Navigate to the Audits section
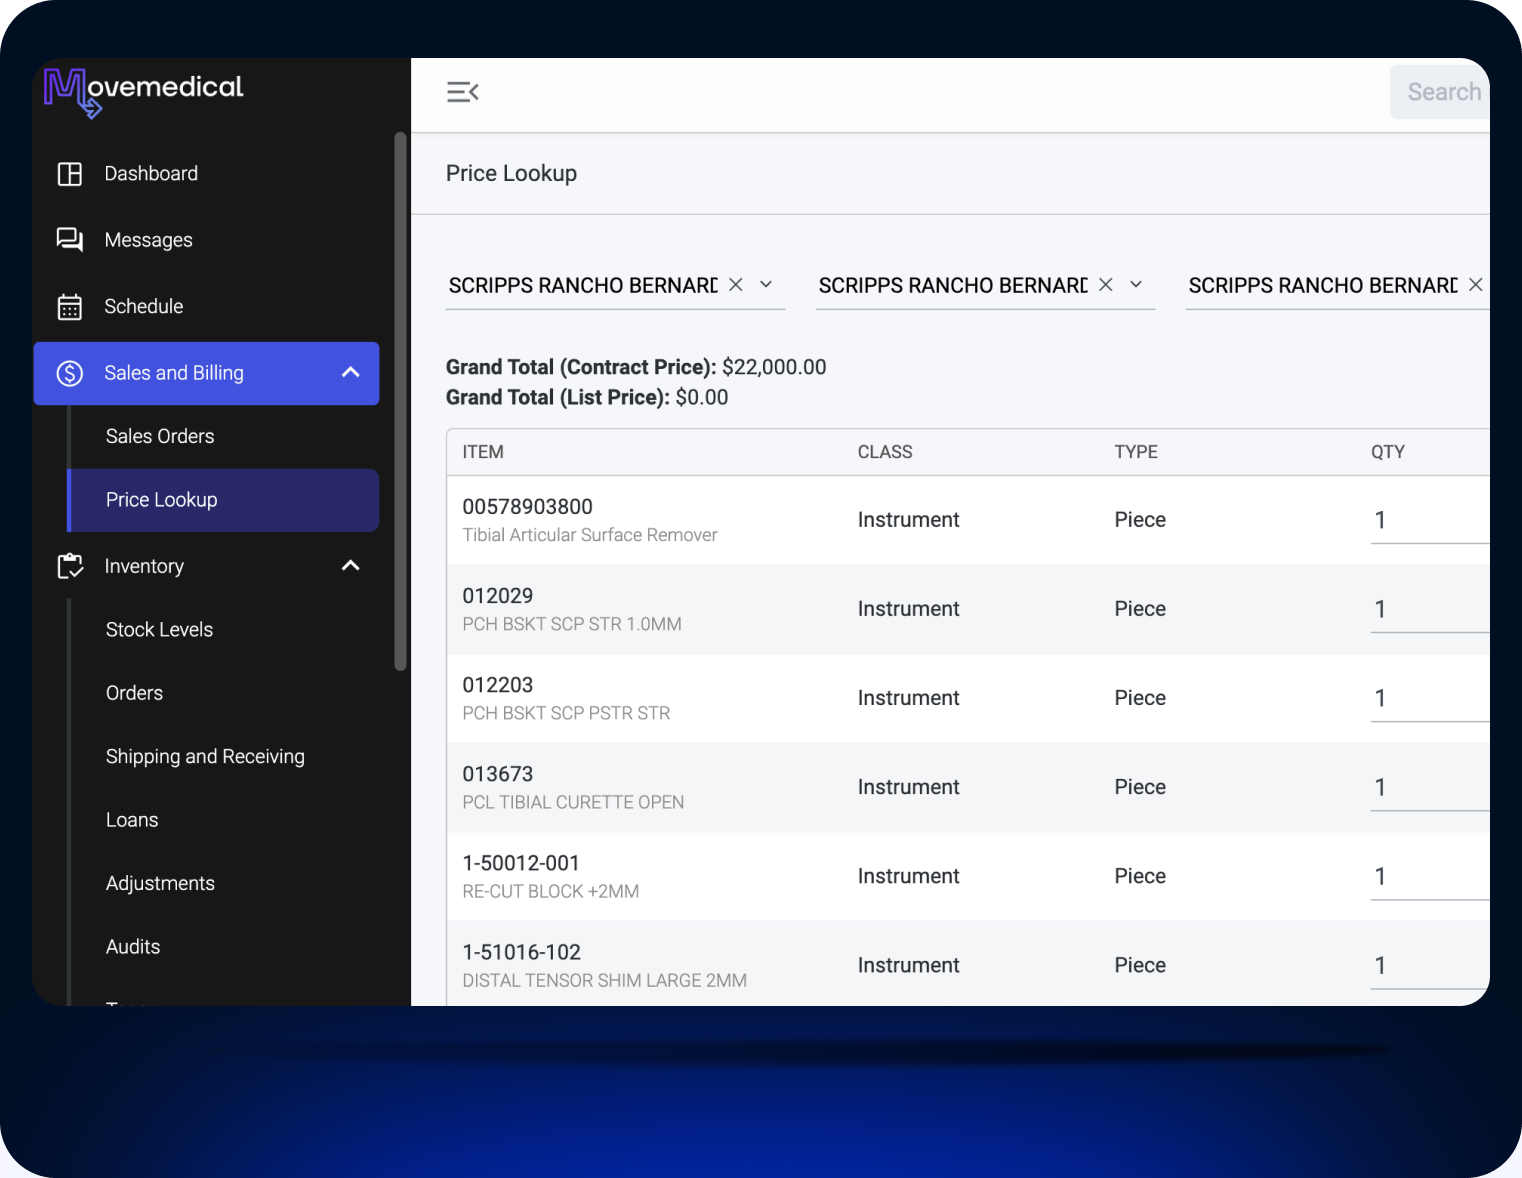The width and height of the screenshot is (1522, 1178). coord(132,946)
